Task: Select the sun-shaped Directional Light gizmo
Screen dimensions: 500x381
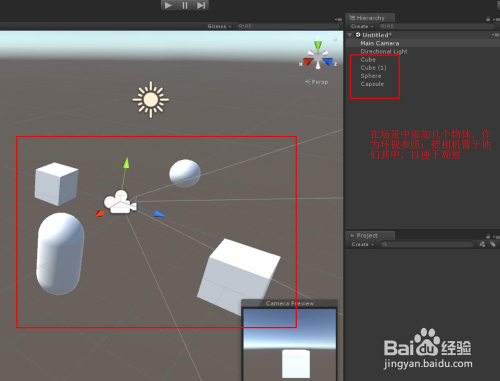Action: [151, 99]
